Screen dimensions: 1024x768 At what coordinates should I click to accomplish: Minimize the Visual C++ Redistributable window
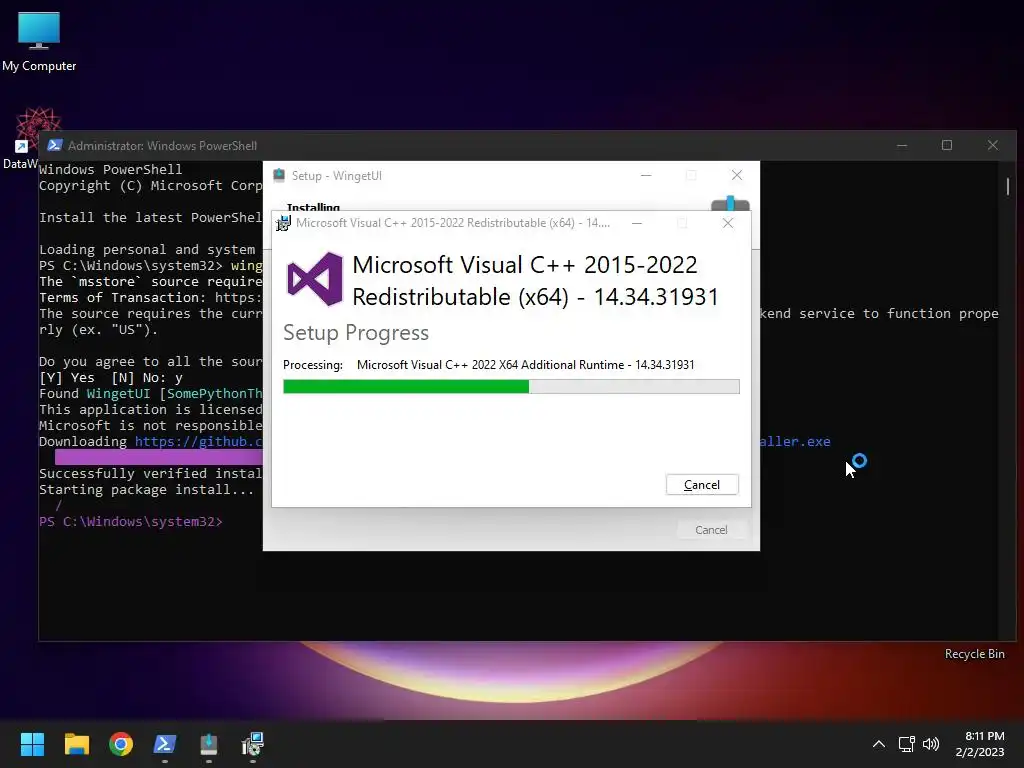(637, 223)
